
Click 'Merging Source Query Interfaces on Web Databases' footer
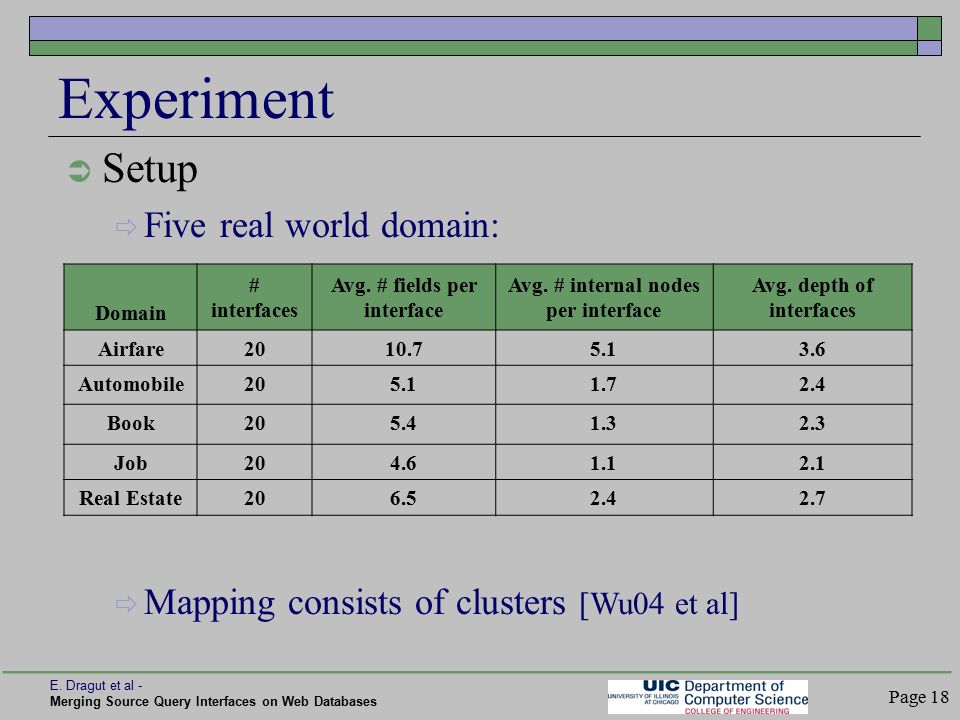click(x=213, y=702)
